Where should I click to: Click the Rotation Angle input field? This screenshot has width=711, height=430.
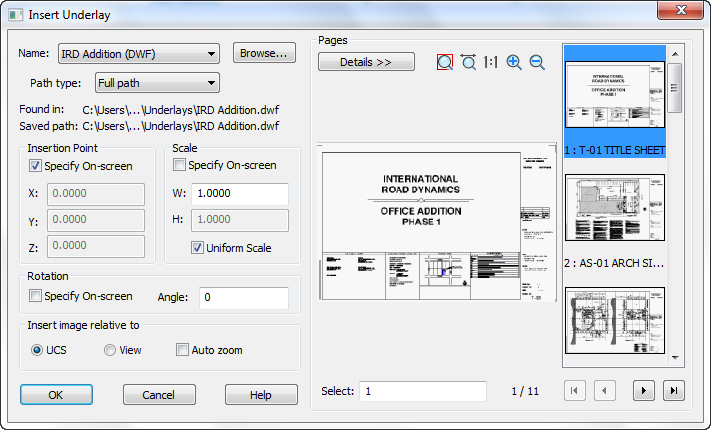tap(244, 298)
